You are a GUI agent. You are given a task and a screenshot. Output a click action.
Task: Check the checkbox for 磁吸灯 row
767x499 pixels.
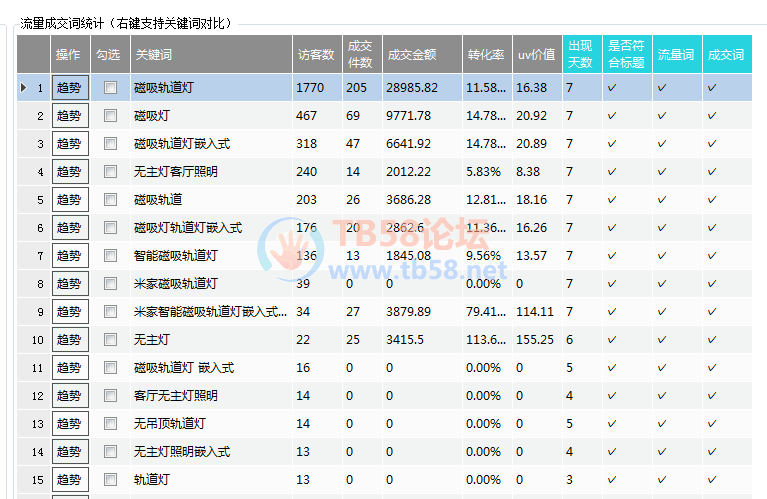(110, 116)
